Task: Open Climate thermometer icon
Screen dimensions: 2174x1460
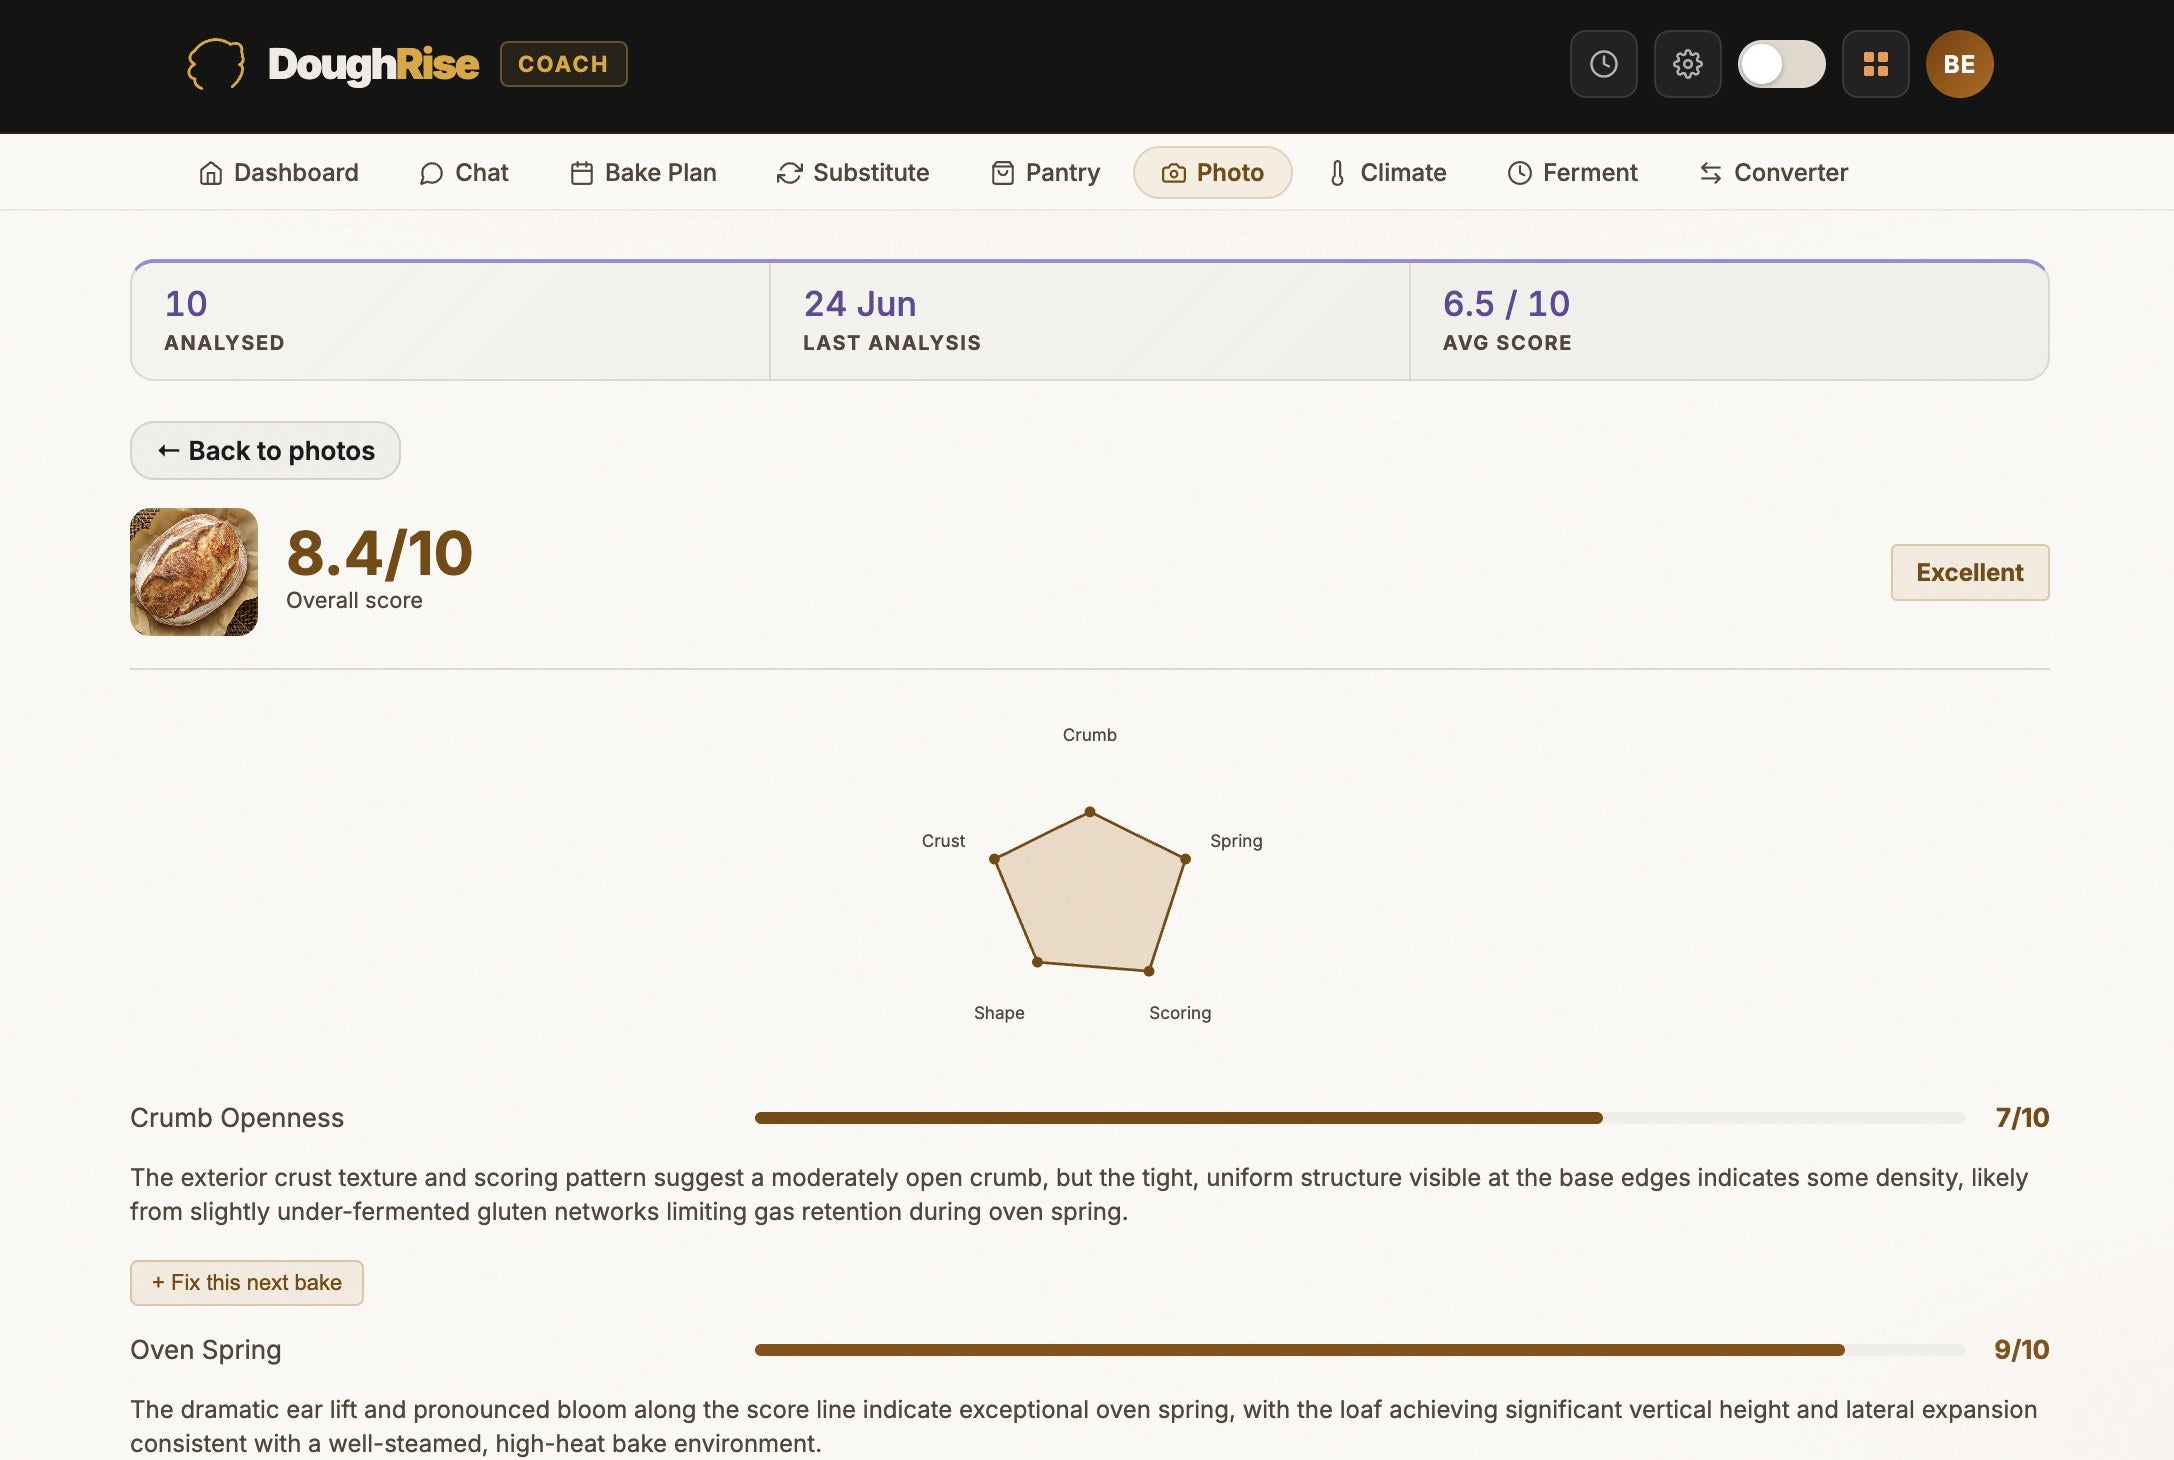Action: point(1337,173)
